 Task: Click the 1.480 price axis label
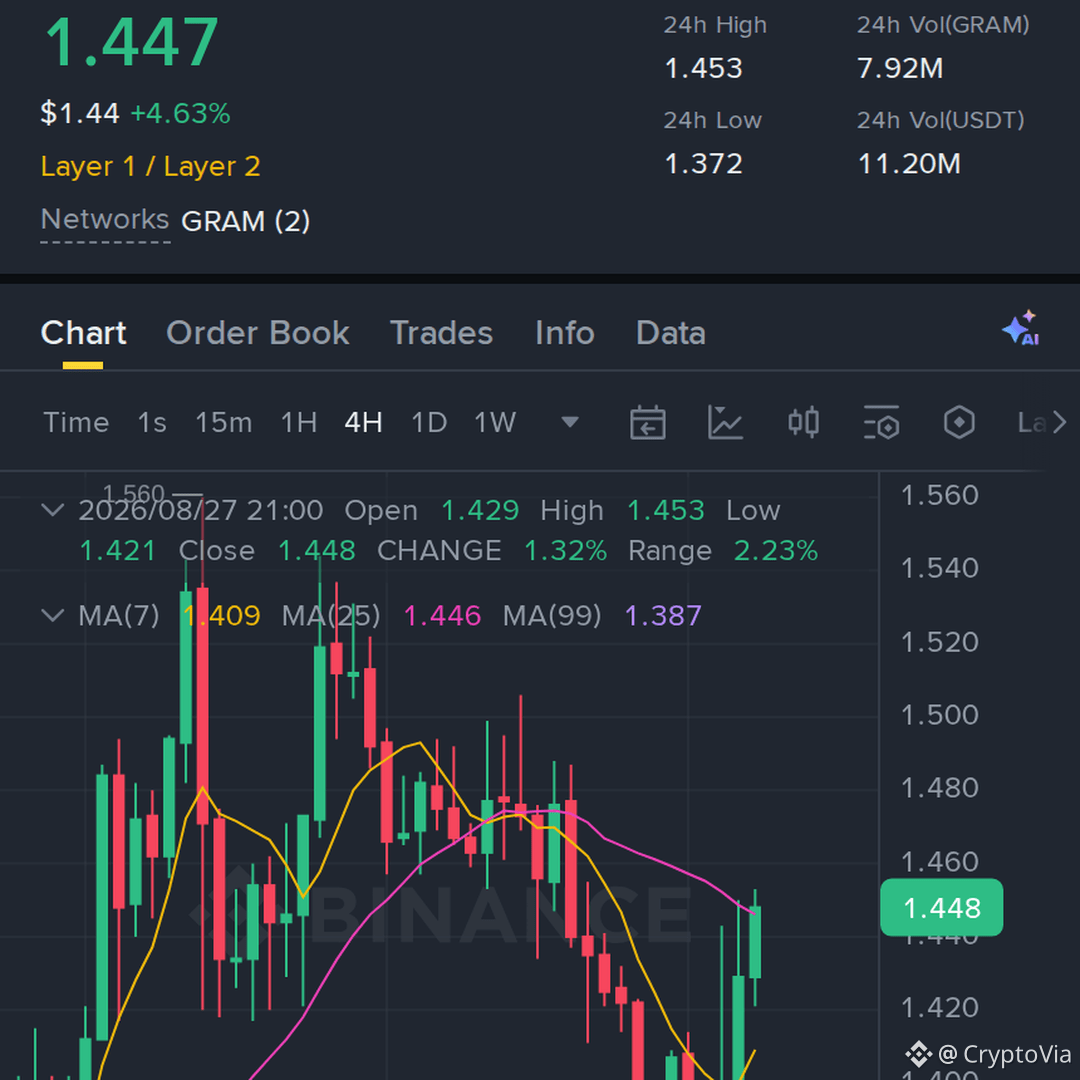click(x=939, y=788)
